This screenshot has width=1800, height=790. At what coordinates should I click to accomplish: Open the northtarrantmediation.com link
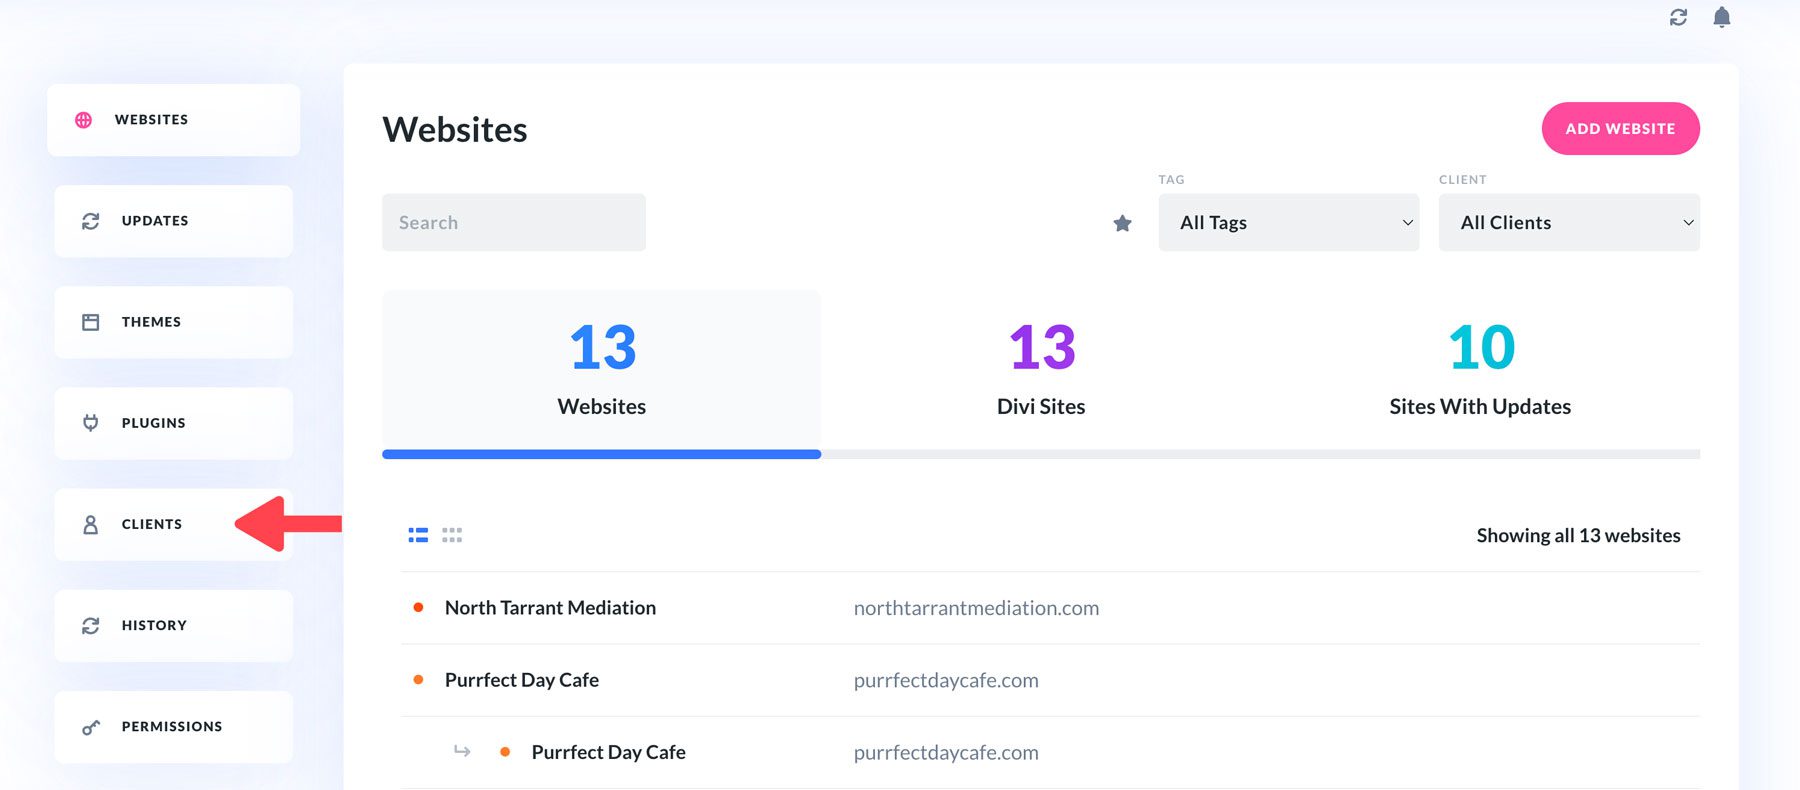pos(976,608)
